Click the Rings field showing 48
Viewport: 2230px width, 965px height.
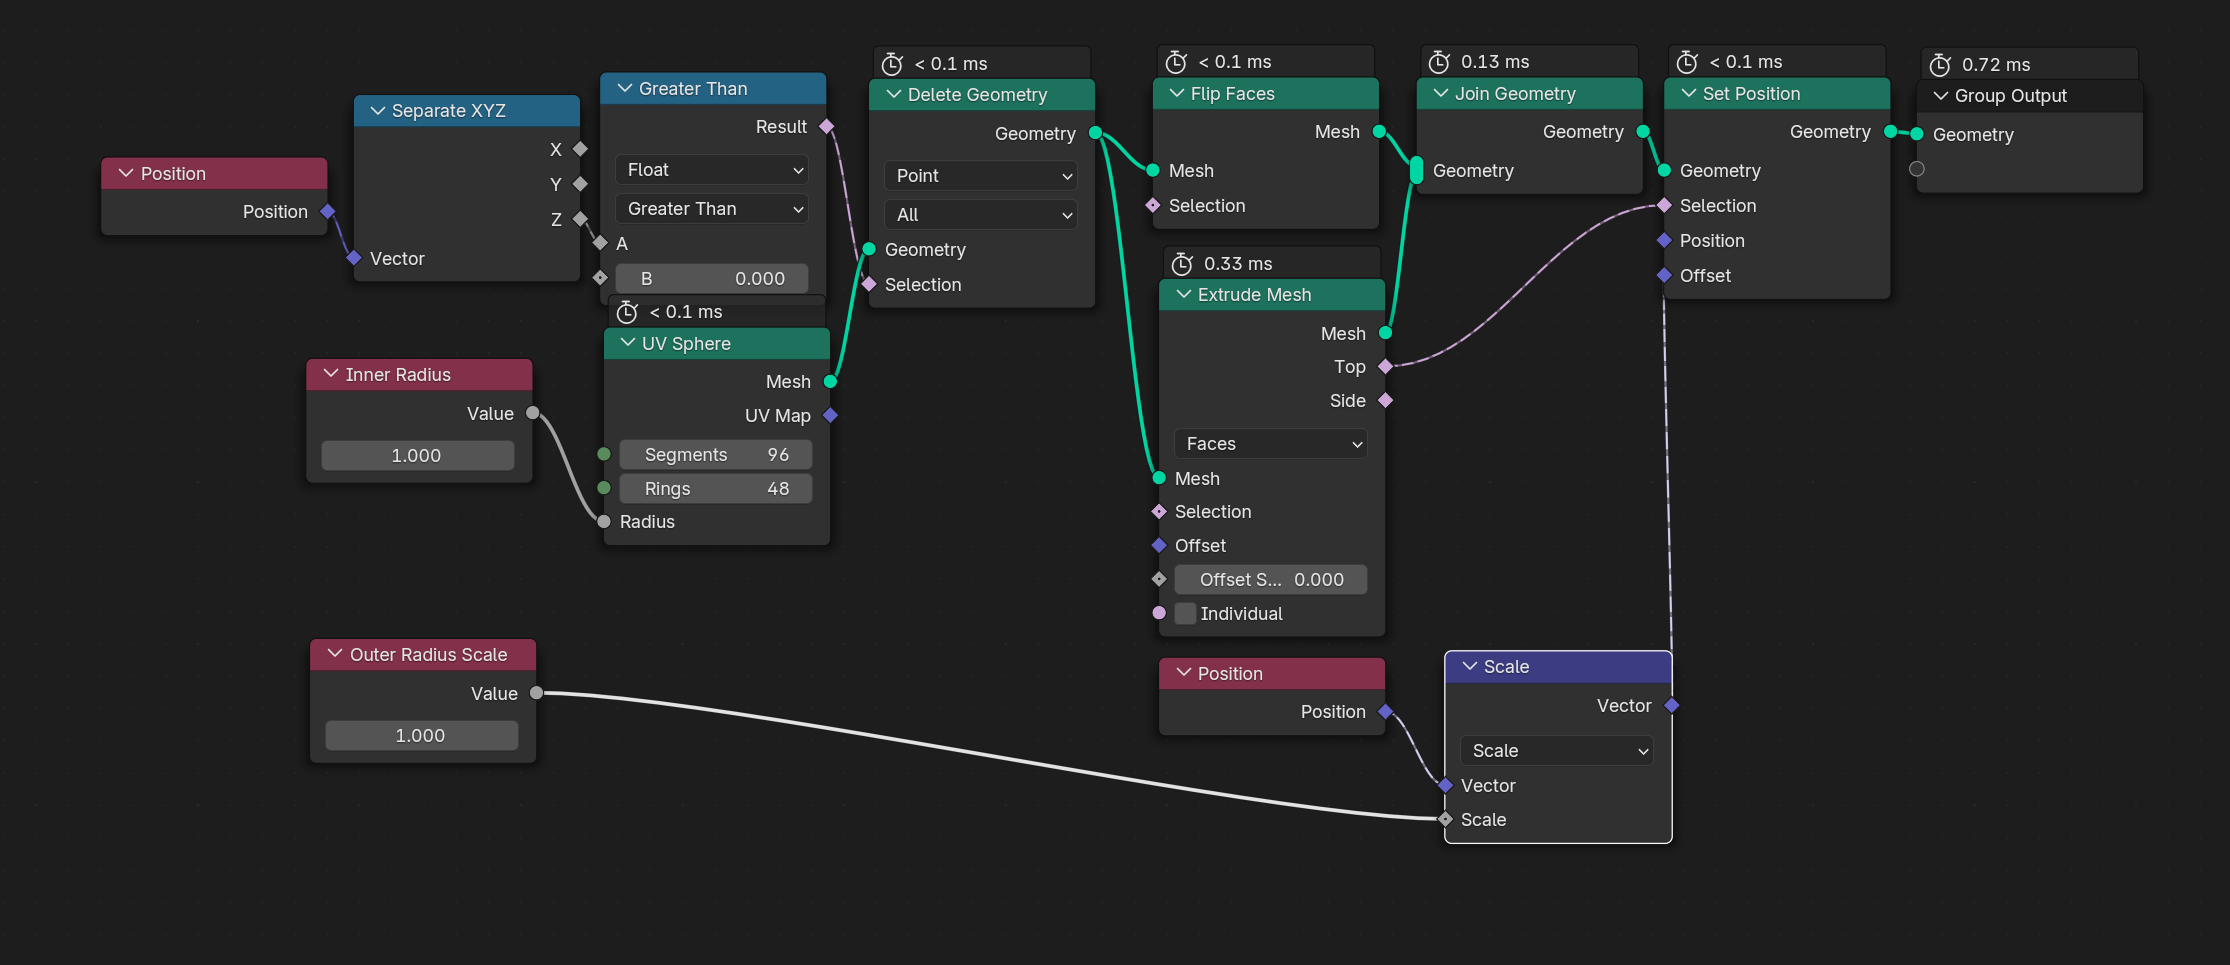point(716,489)
